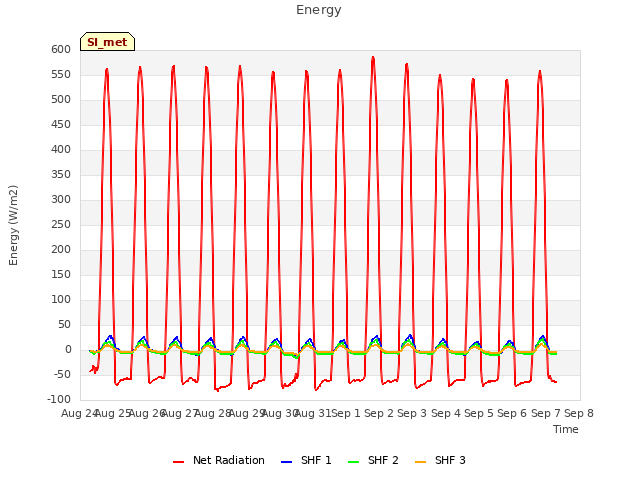Toggle the SHF 3 legend entry
The height and width of the screenshot is (480, 640).
point(440,460)
